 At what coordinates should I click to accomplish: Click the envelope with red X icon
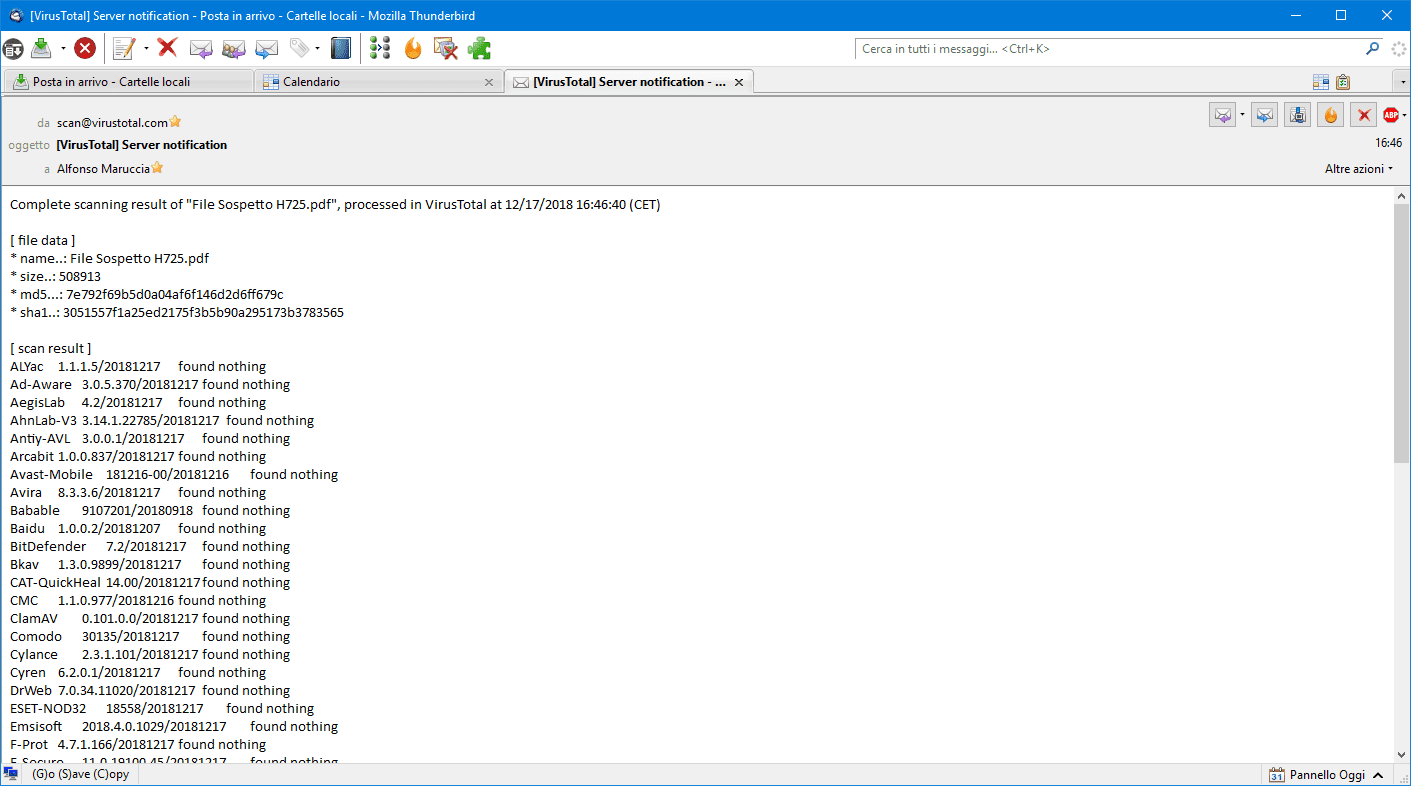coord(446,48)
